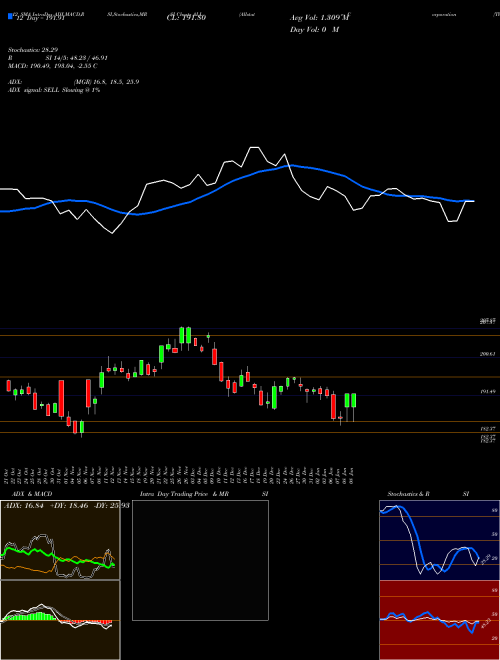The height and width of the screenshot is (660, 500).
Task: Click the 'Day Vol: 0 M' label
Action: pos(314,29)
